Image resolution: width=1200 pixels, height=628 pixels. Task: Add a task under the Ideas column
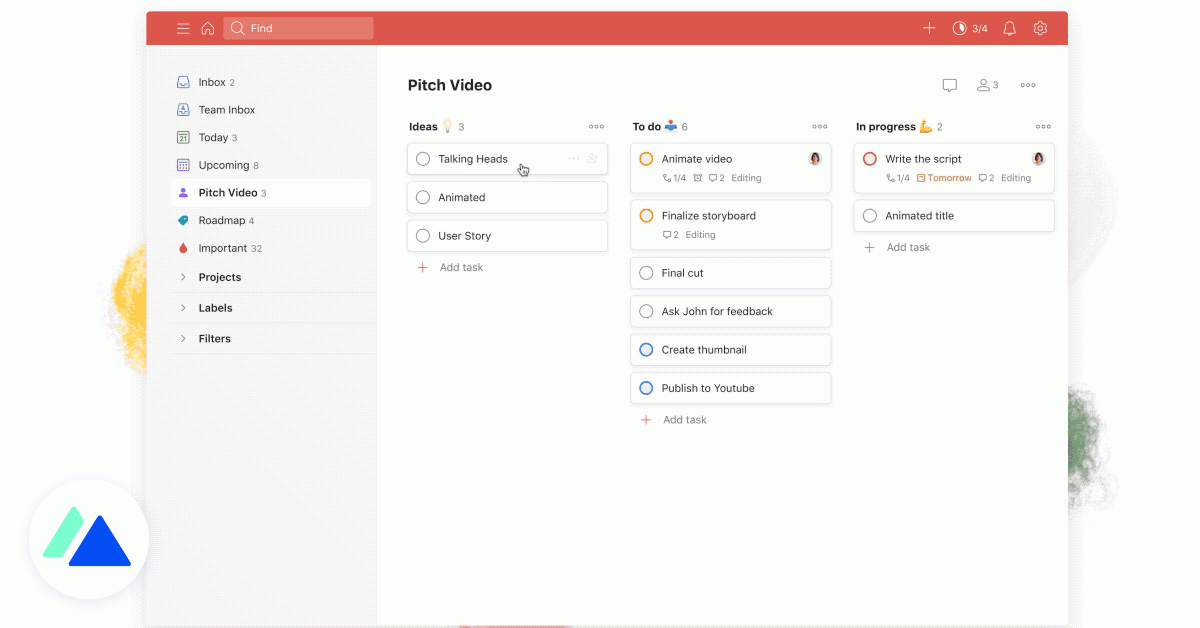click(450, 267)
